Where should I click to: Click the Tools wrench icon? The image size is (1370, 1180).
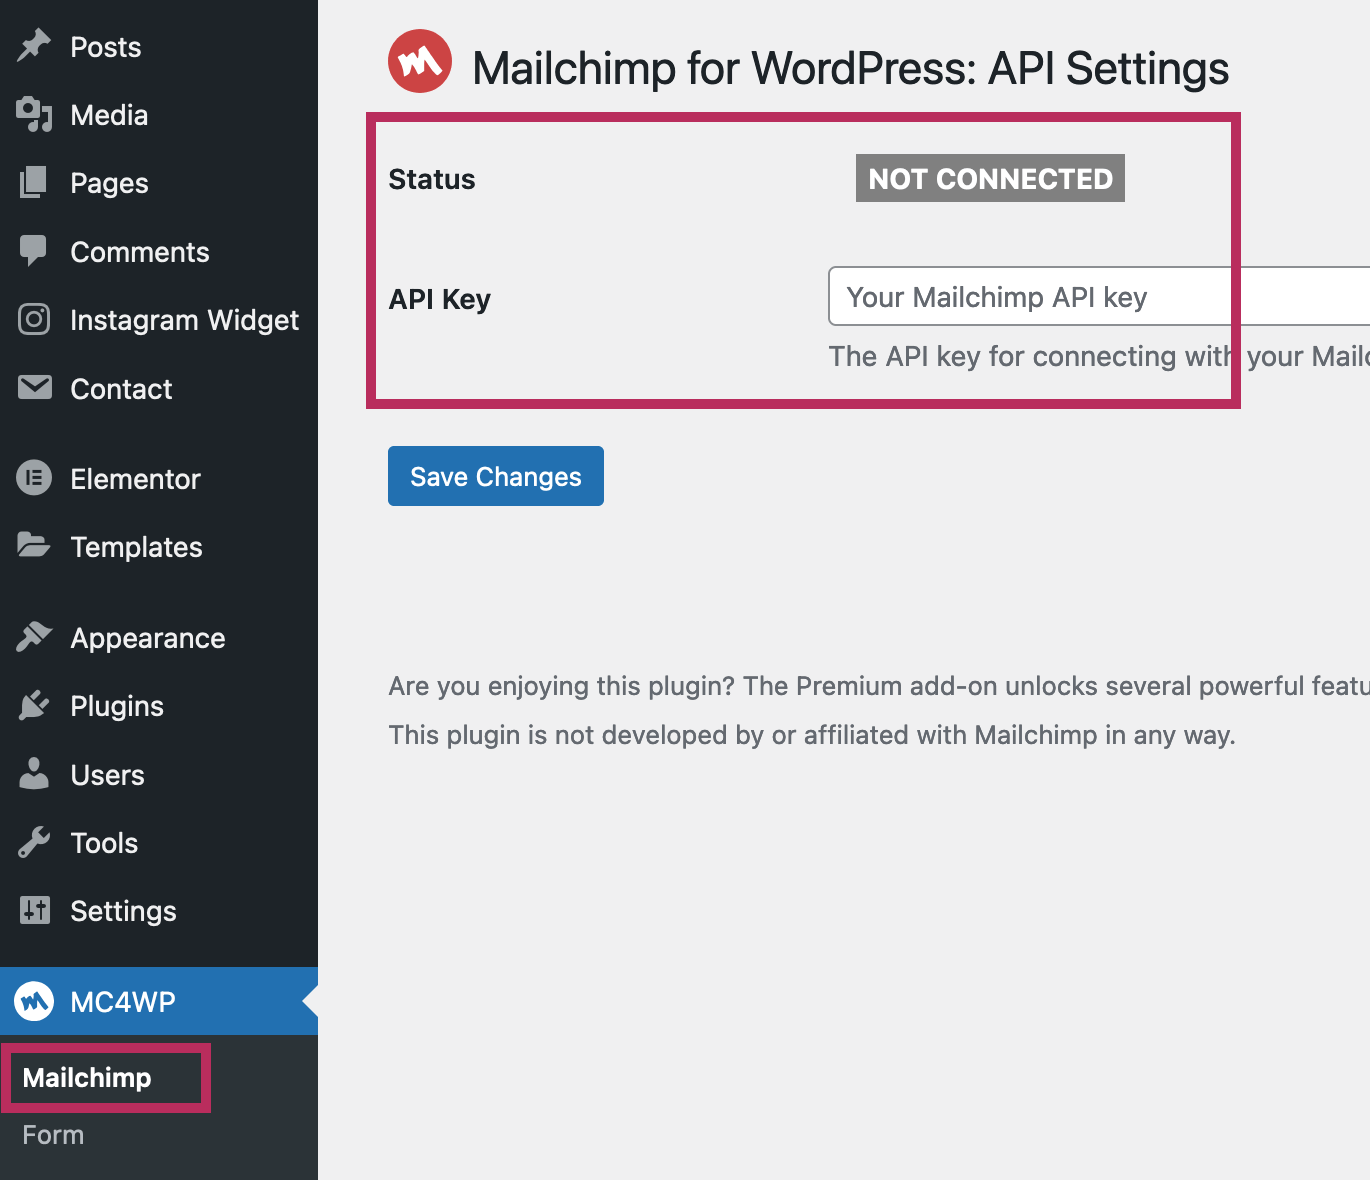coord(34,843)
